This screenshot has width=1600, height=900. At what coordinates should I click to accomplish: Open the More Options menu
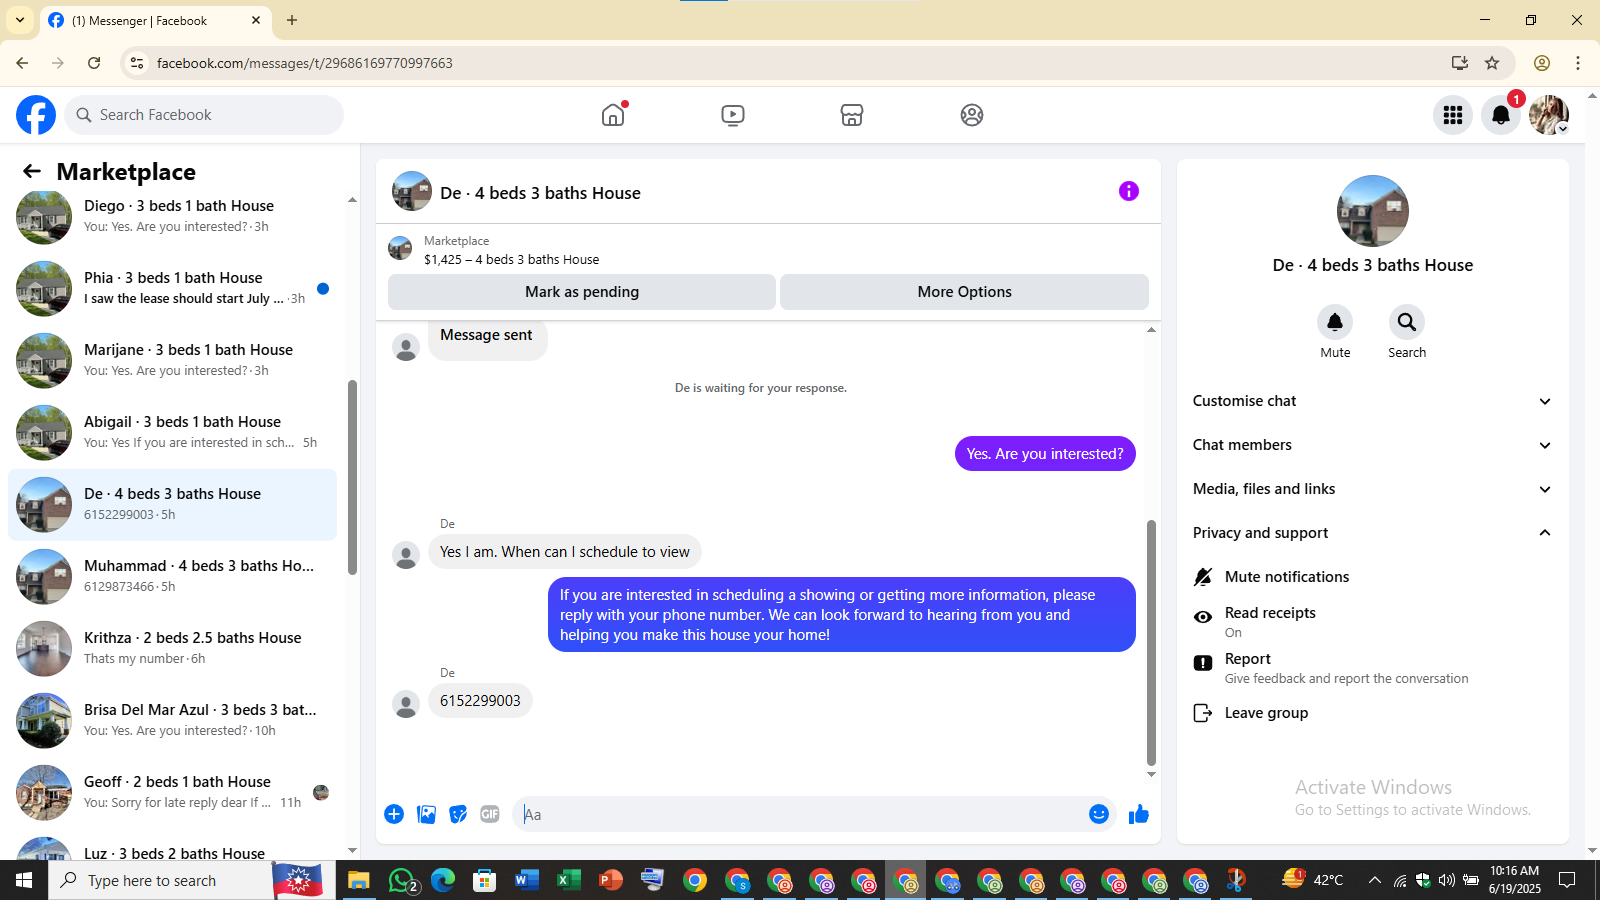point(964,292)
